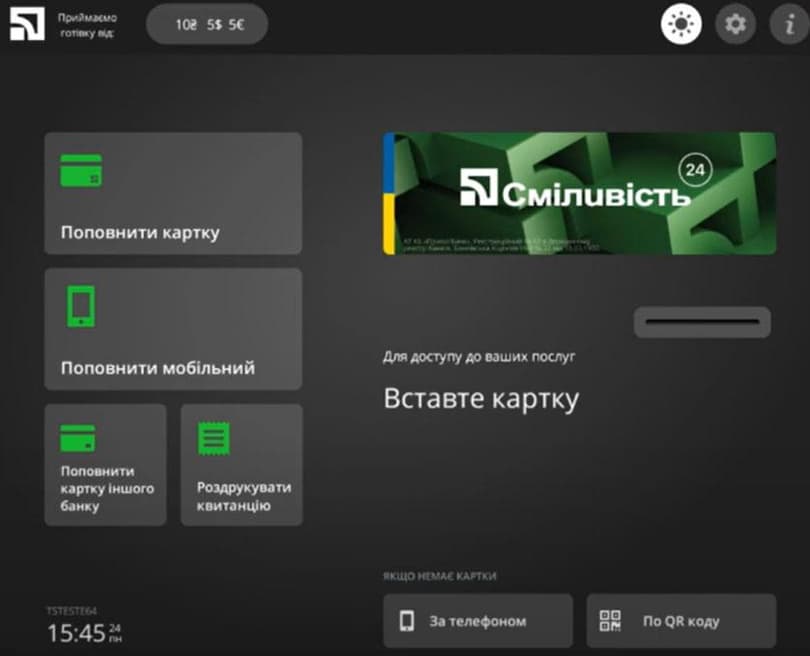Click card icon in "Поповнити картку іншого банку" tile
The height and width of the screenshot is (656, 810).
tap(77, 438)
